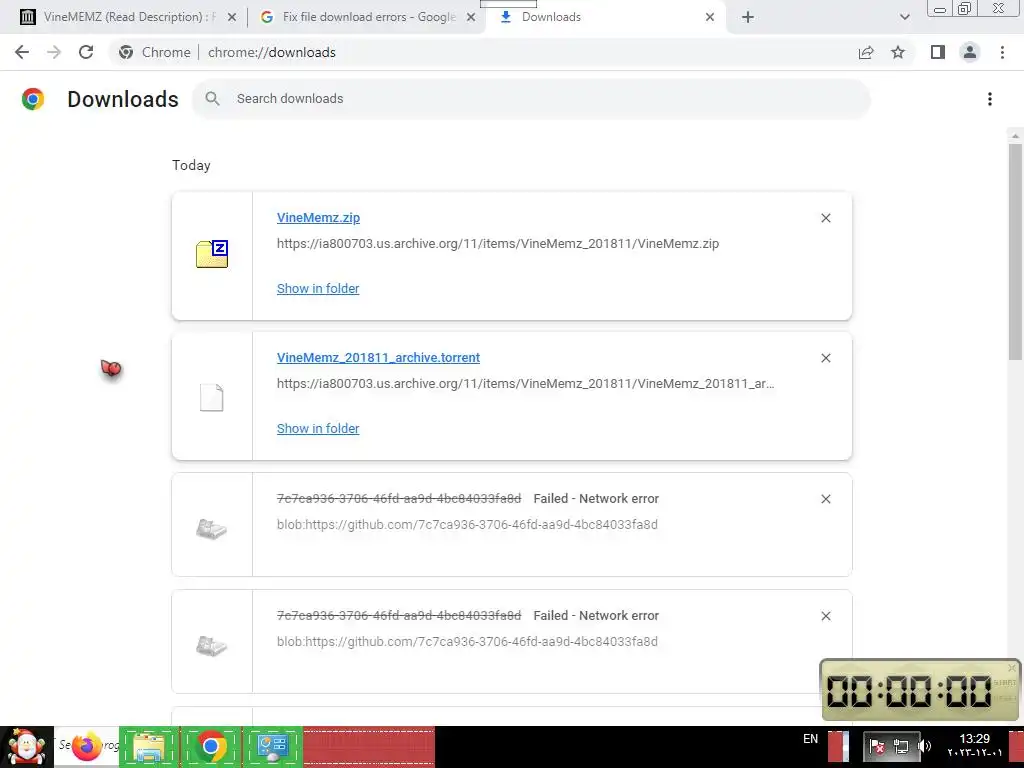
Task: Close the Fix file download errors tab
Action: (x=471, y=18)
